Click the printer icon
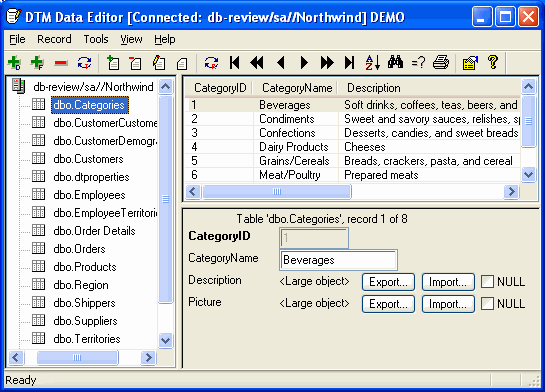Viewport: 545px width, 392px height. [441, 63]
